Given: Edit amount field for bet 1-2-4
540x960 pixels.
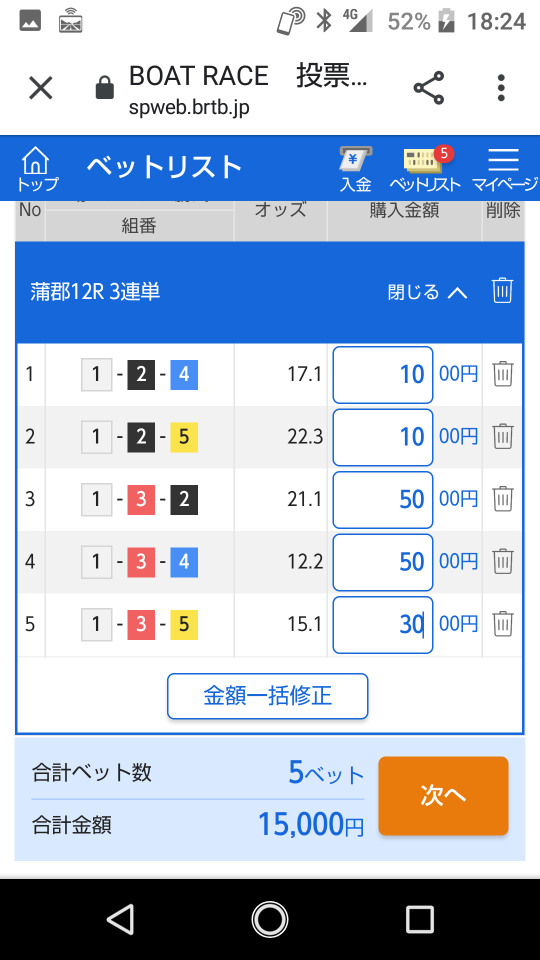Looking at the screenshot, I should tap(383, 375).
